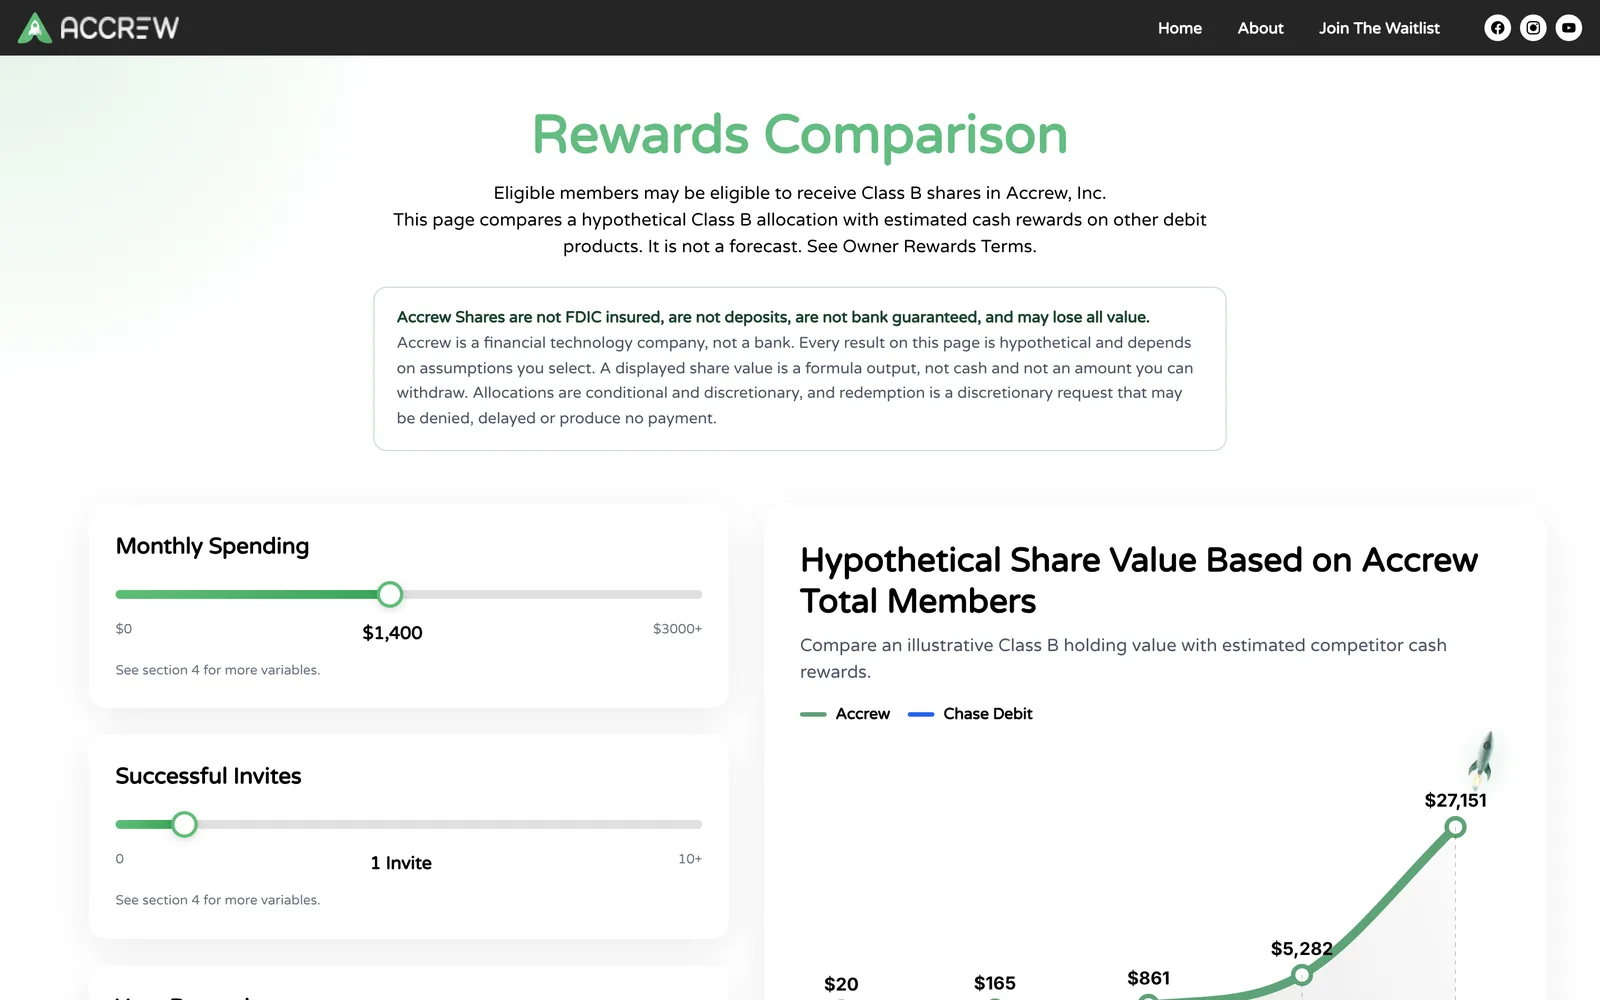The image size is (1600, 1000).
Task: Click the Rewards Comparison heading
Action: (800, 135)
